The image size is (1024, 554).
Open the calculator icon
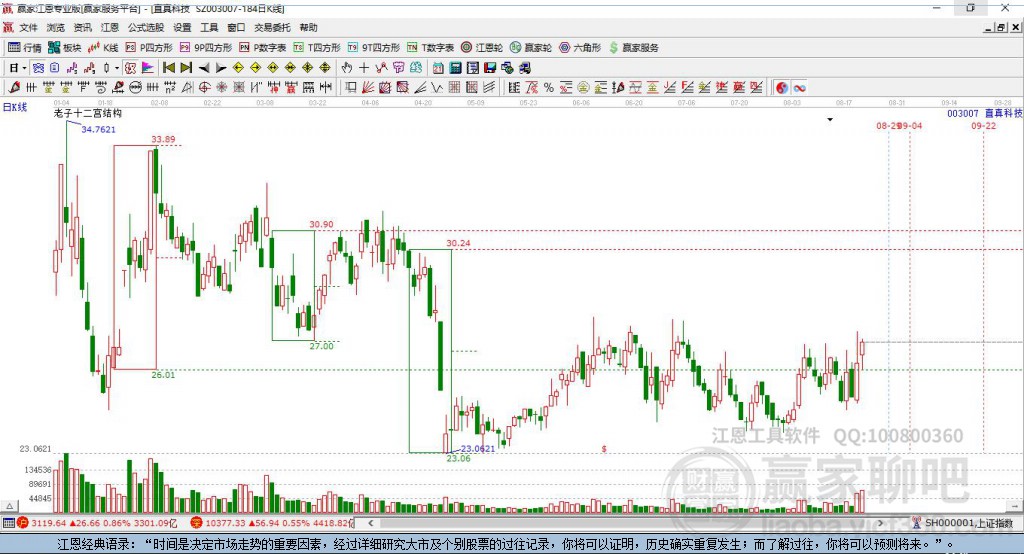(455, 68)
